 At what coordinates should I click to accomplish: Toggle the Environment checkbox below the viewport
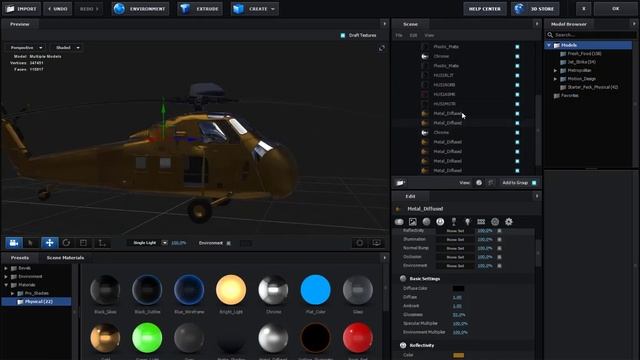[x=229, y=243]
